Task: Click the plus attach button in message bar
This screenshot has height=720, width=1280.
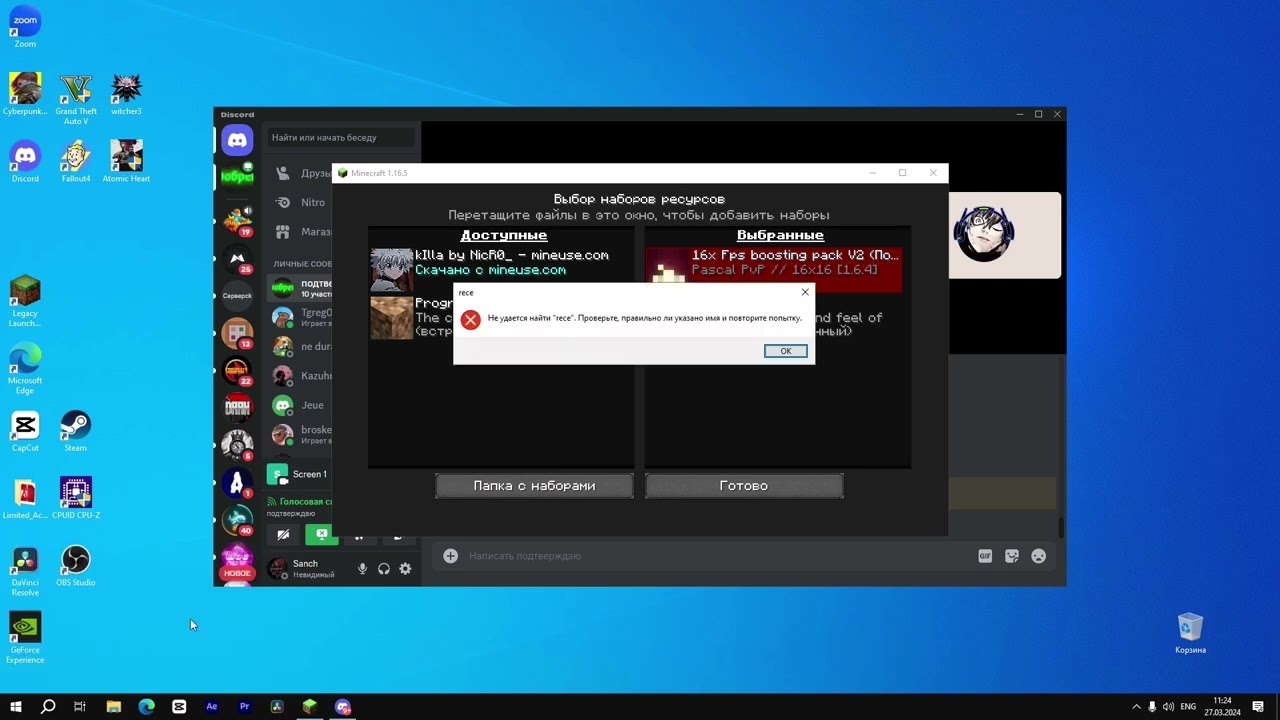Action: click(x=451, y=556)
